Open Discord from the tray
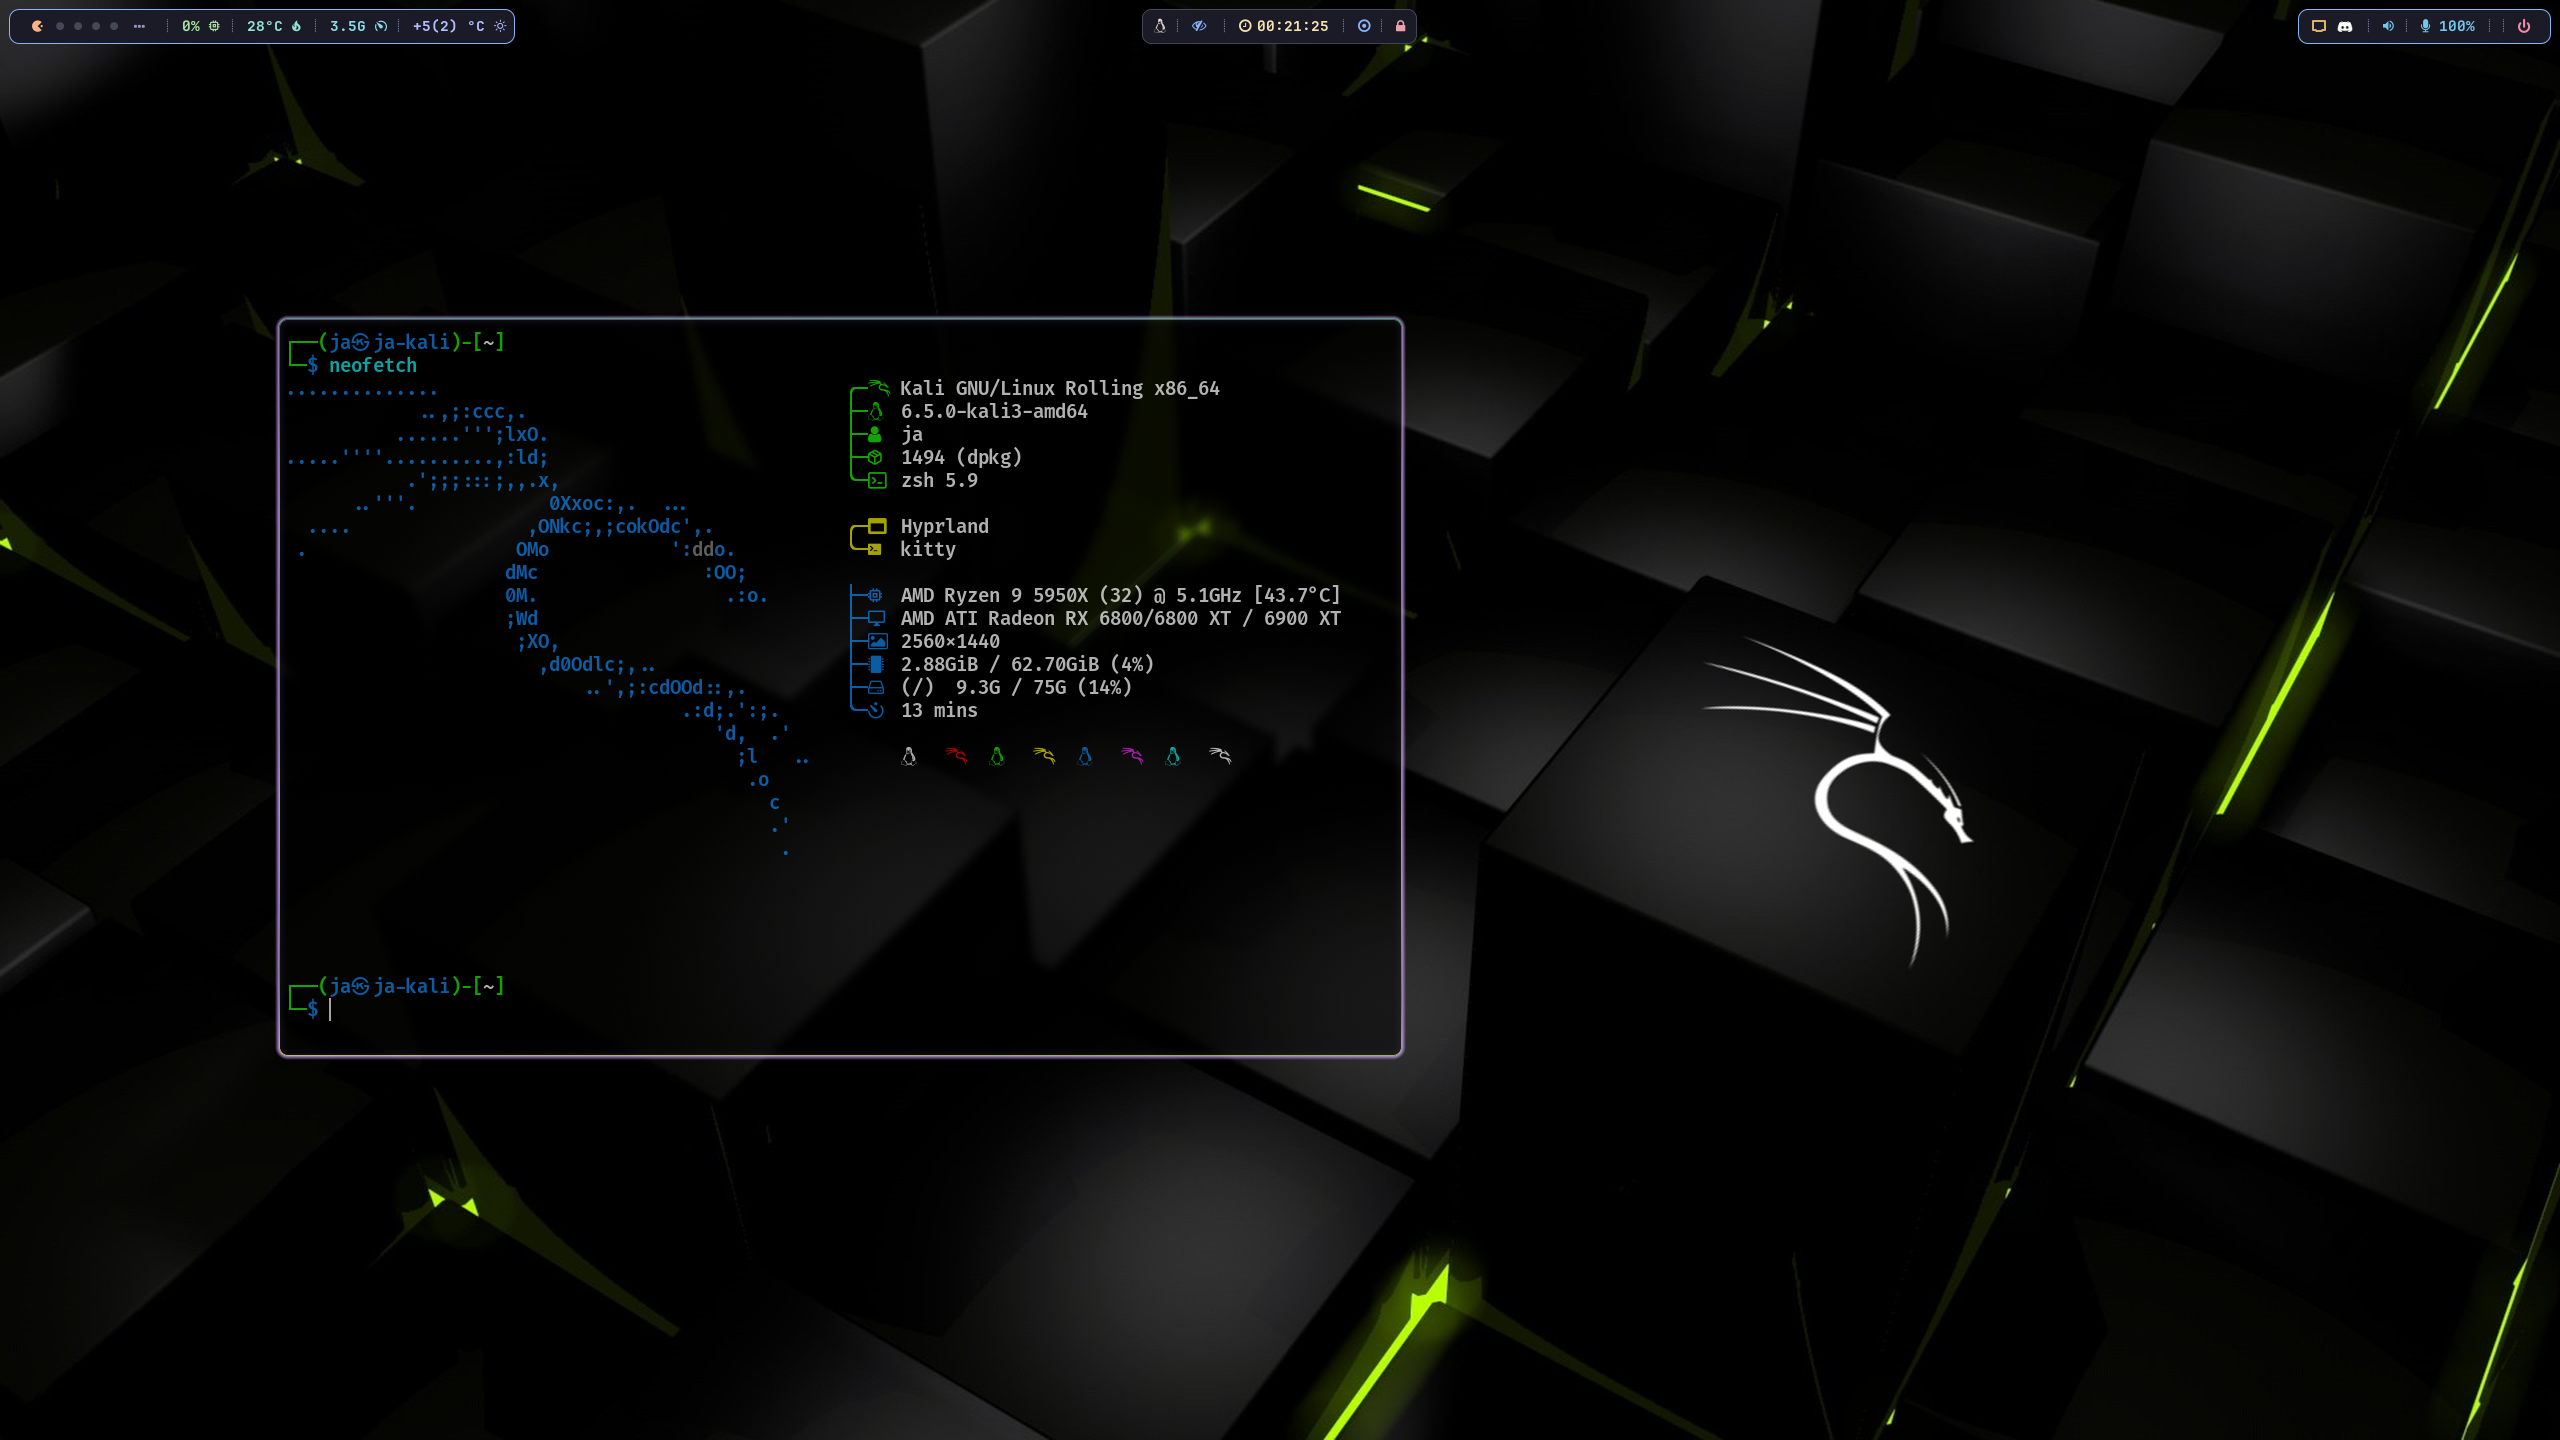This screenshot has height=1440, width=2560. click(x=2345, y=26)
